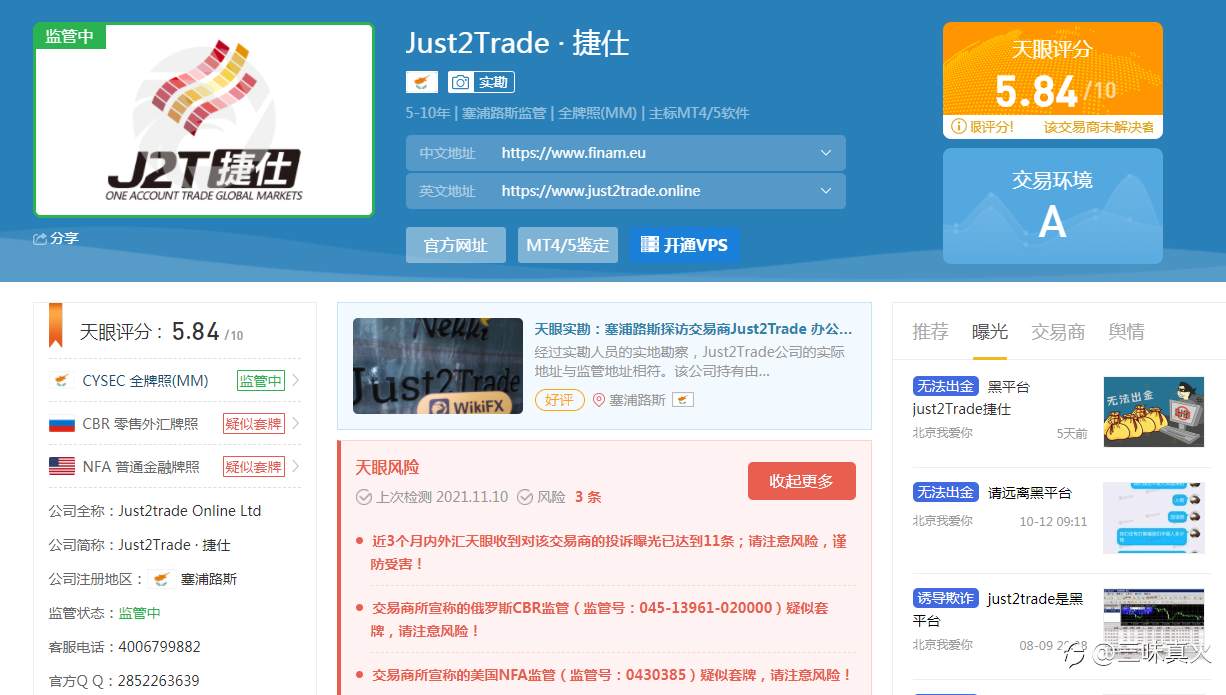The width and height of the screenshot is (1226, 695).
Task: Click the green 监管中 tag in CYSEC row
Action: click(x=261, y=381)
